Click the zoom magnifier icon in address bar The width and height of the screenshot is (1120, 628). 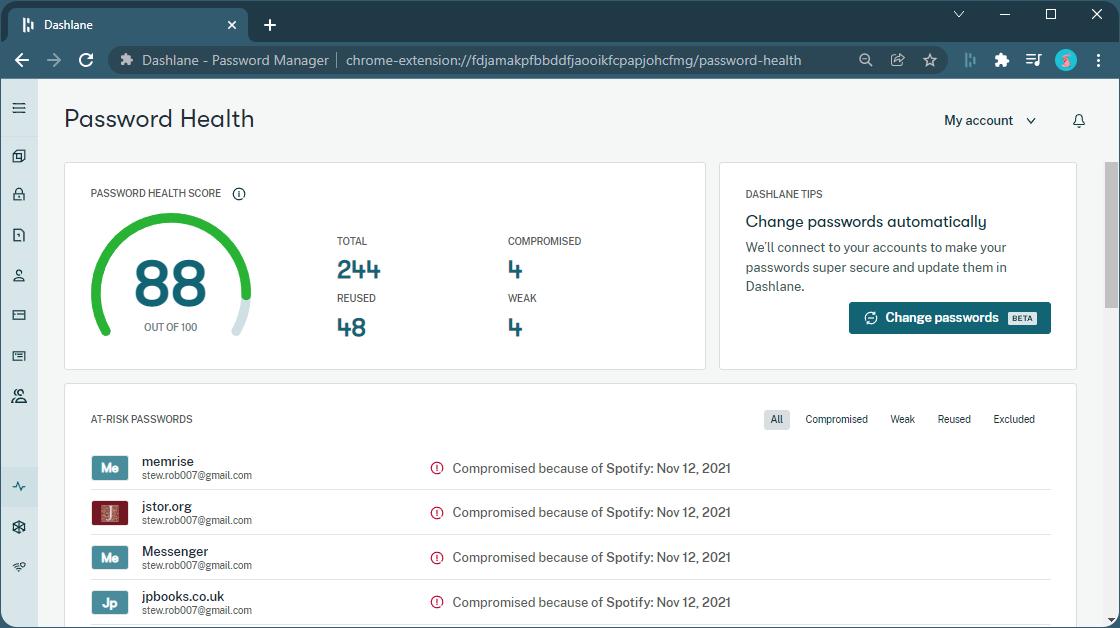pyautogui.click(x=866, y=60)
